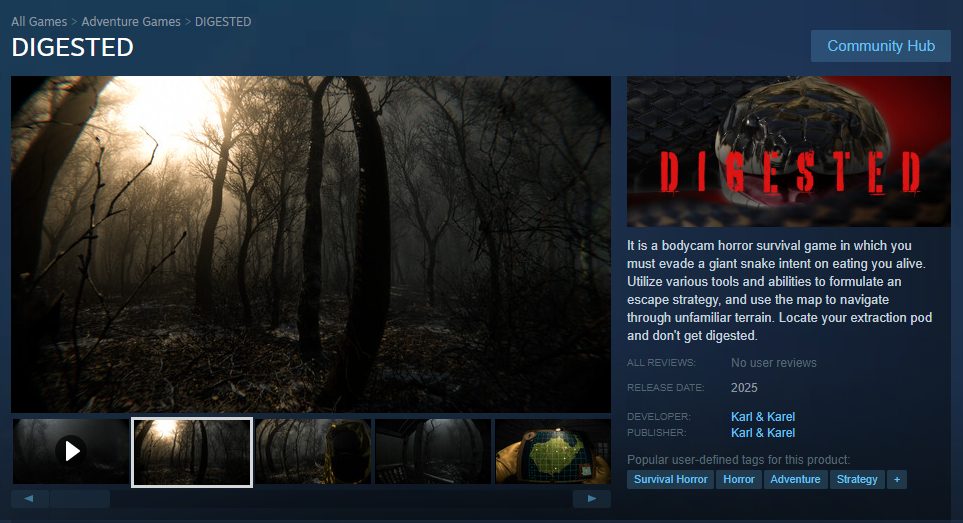
Task: Open developer Karl & Karel link
Action: 763,417
